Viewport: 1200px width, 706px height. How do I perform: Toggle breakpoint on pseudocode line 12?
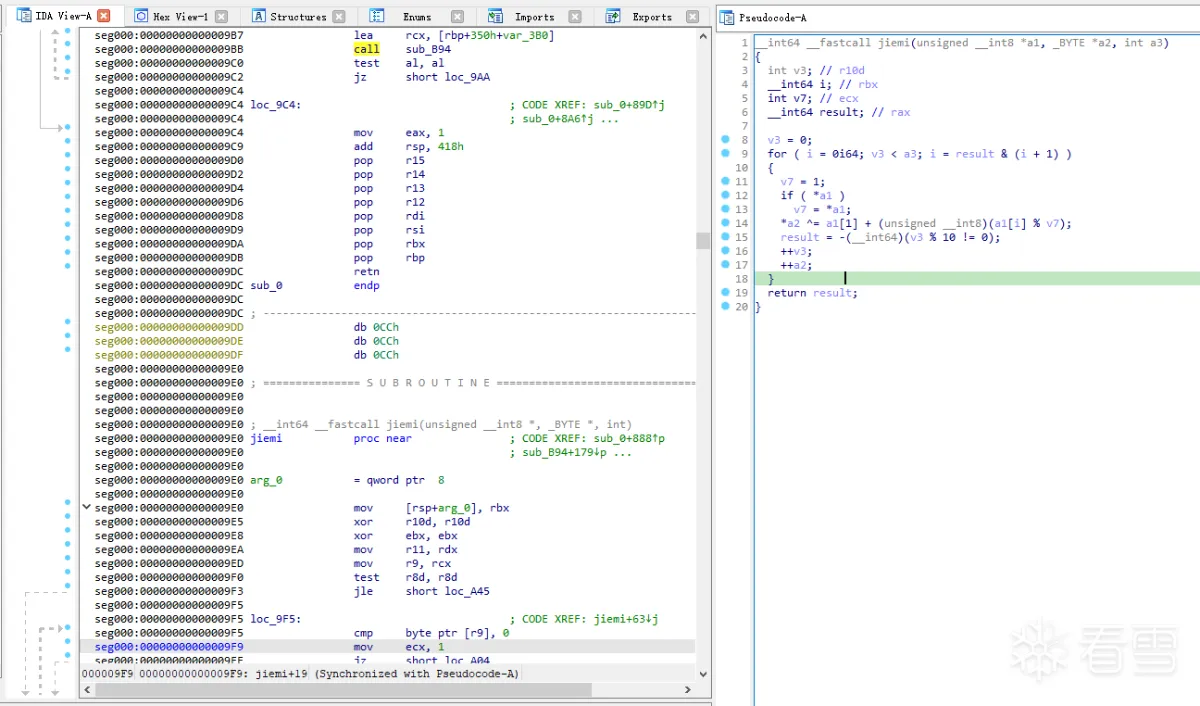(727, 196)
